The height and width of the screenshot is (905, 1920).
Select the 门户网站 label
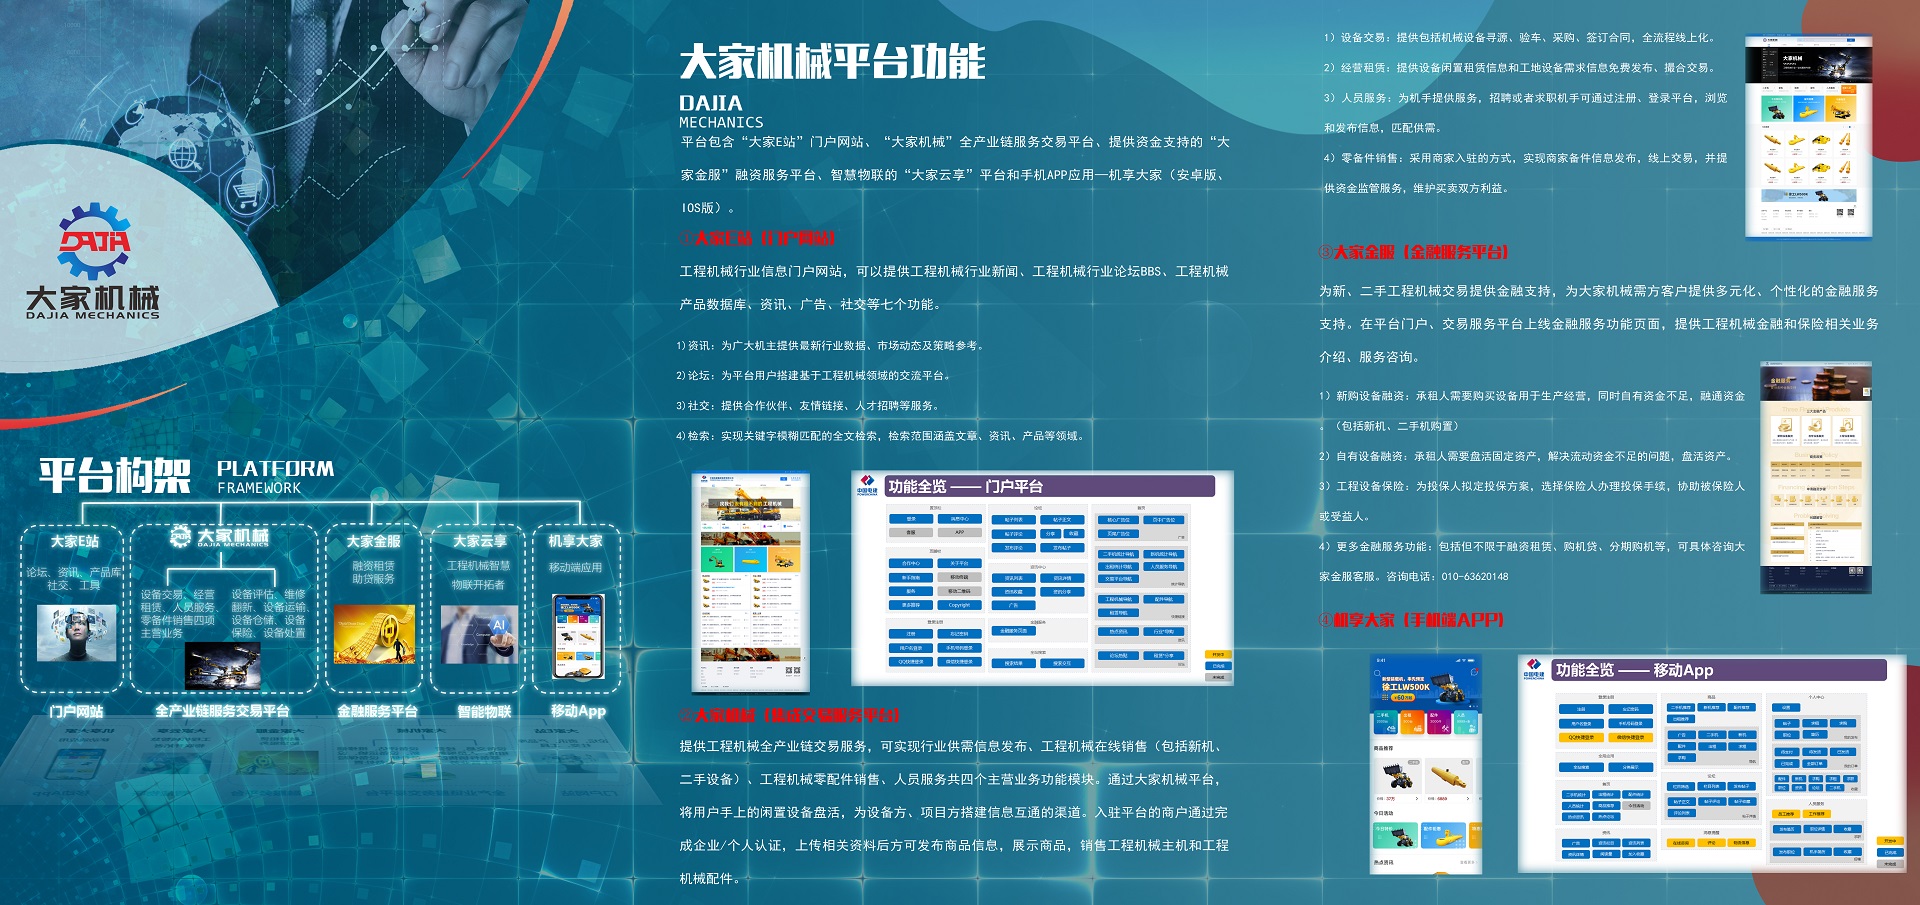pos(76,711)
